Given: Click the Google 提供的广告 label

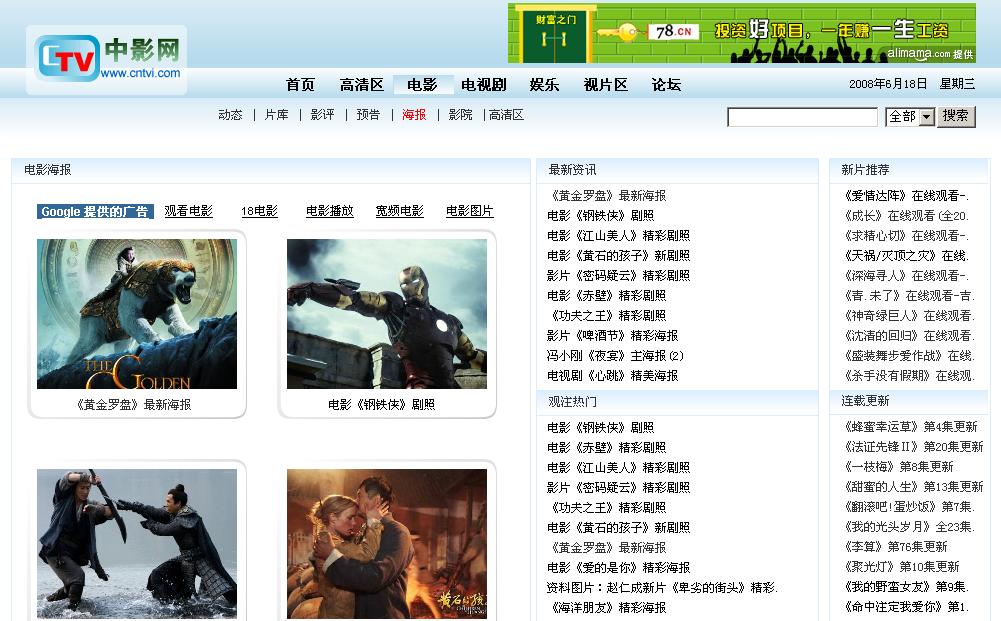Looking at the screenshot, I should tap(95, 211).
